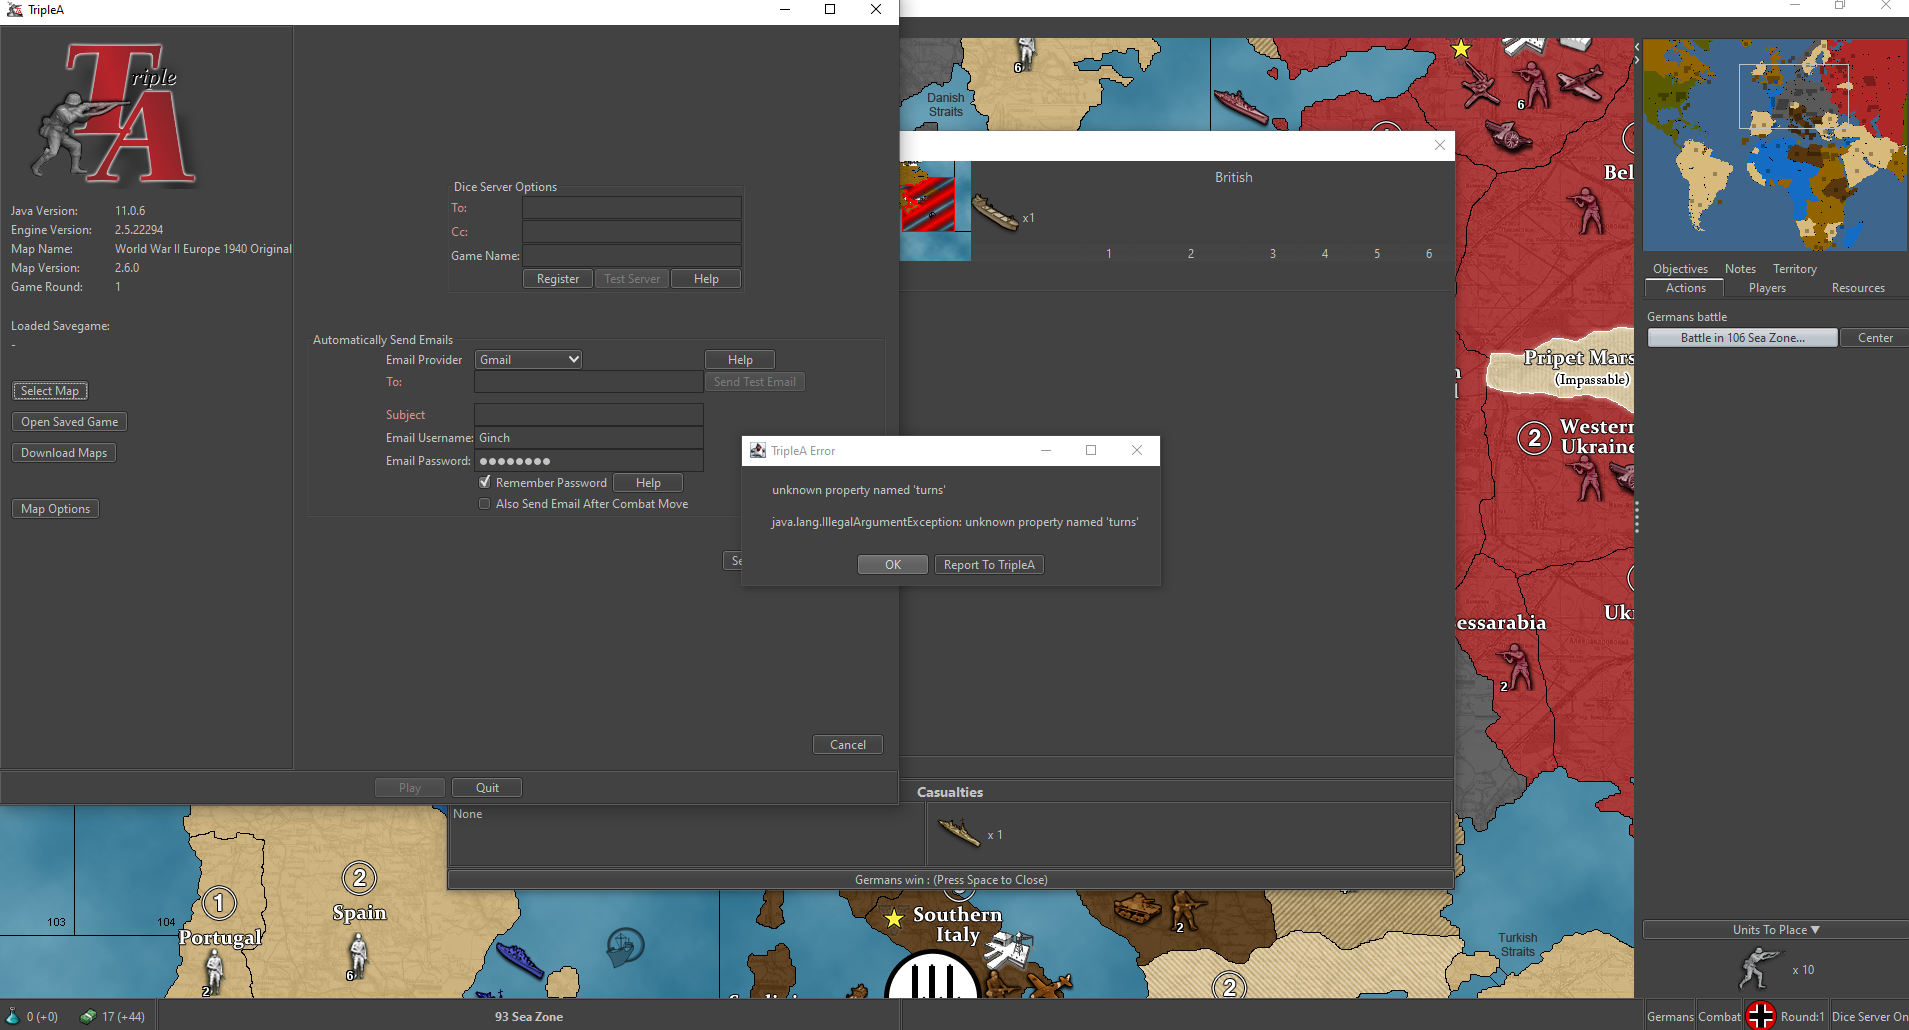The height and width of the screenshot is (1030, 1909).
Task: Click OK in the TripleA Error dialog
Action: tap(893, 565)
